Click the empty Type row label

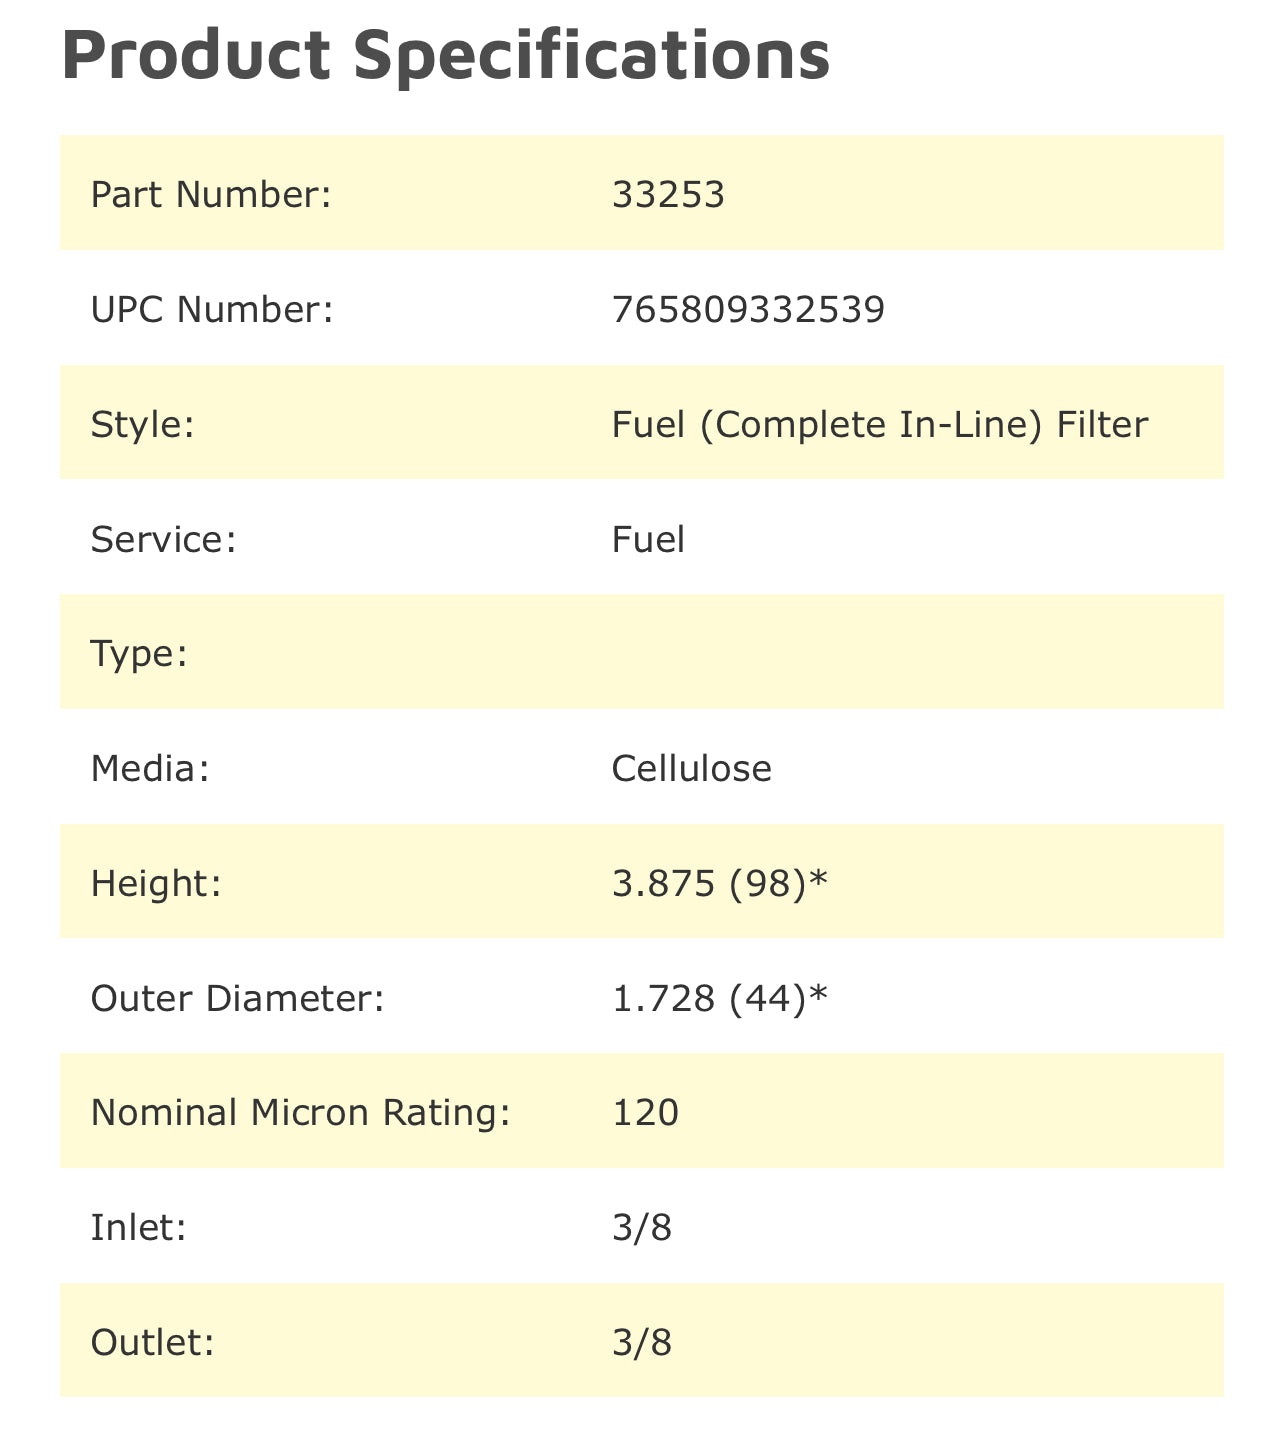click(139, 654)
